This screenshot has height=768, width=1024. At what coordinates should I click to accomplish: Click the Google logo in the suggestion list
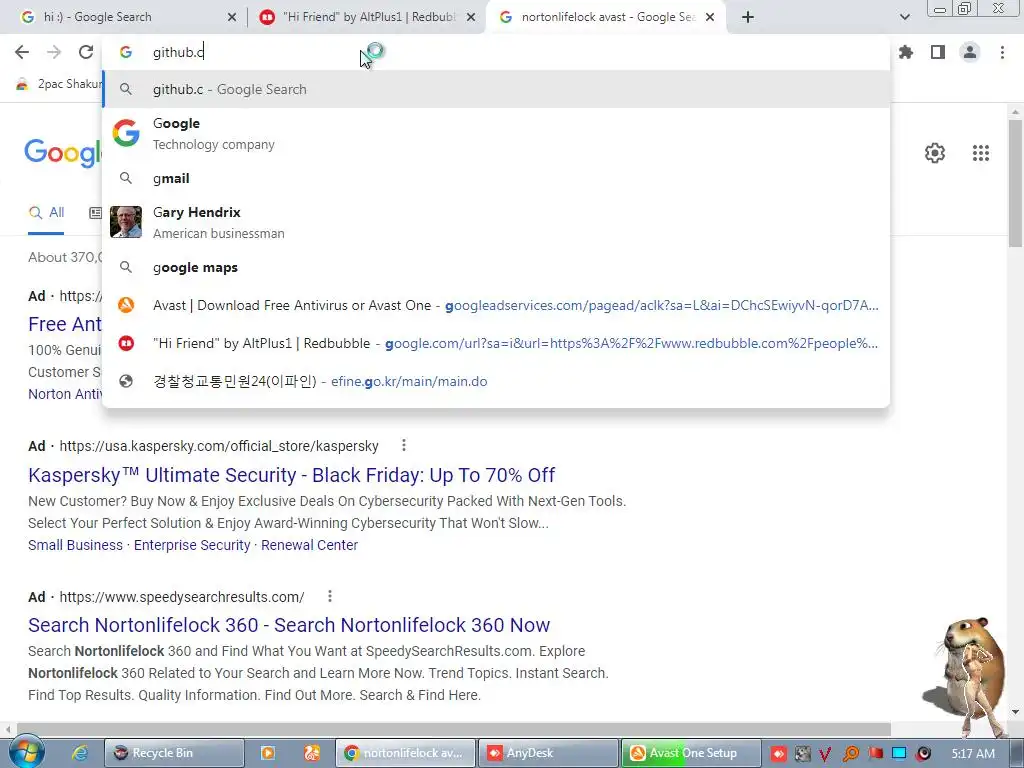pos(125,133)
